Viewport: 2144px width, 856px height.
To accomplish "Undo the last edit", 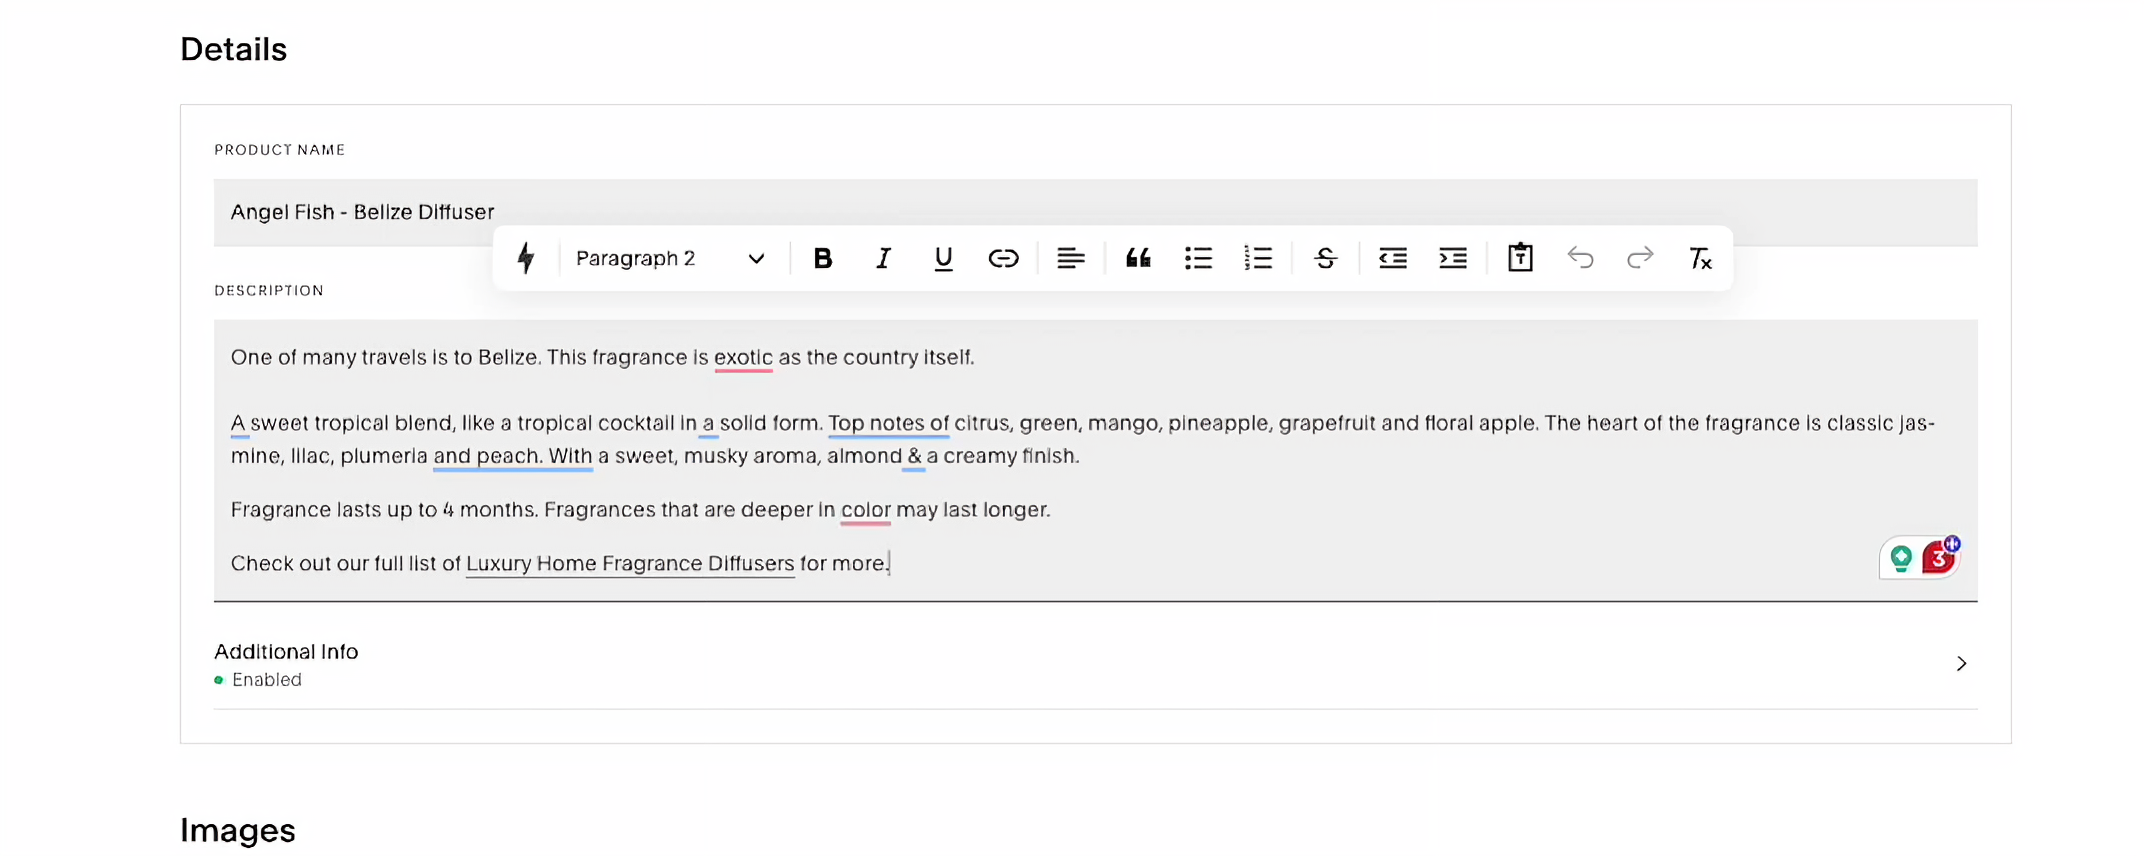I will (x=1580, y=258).
